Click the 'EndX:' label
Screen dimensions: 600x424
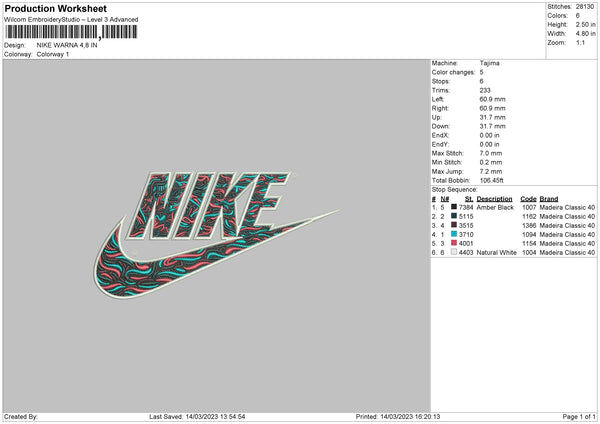tap(440, 135)
